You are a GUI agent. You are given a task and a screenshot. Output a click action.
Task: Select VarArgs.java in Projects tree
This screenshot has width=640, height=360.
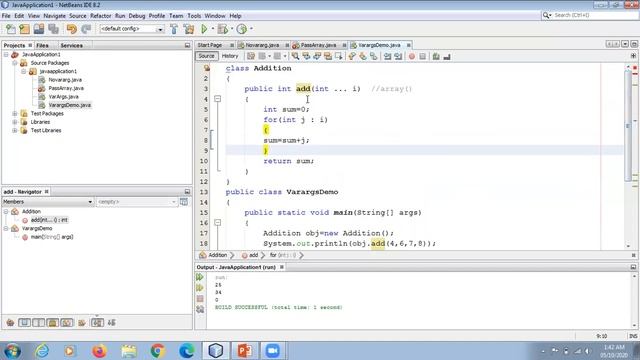[63, 97]
